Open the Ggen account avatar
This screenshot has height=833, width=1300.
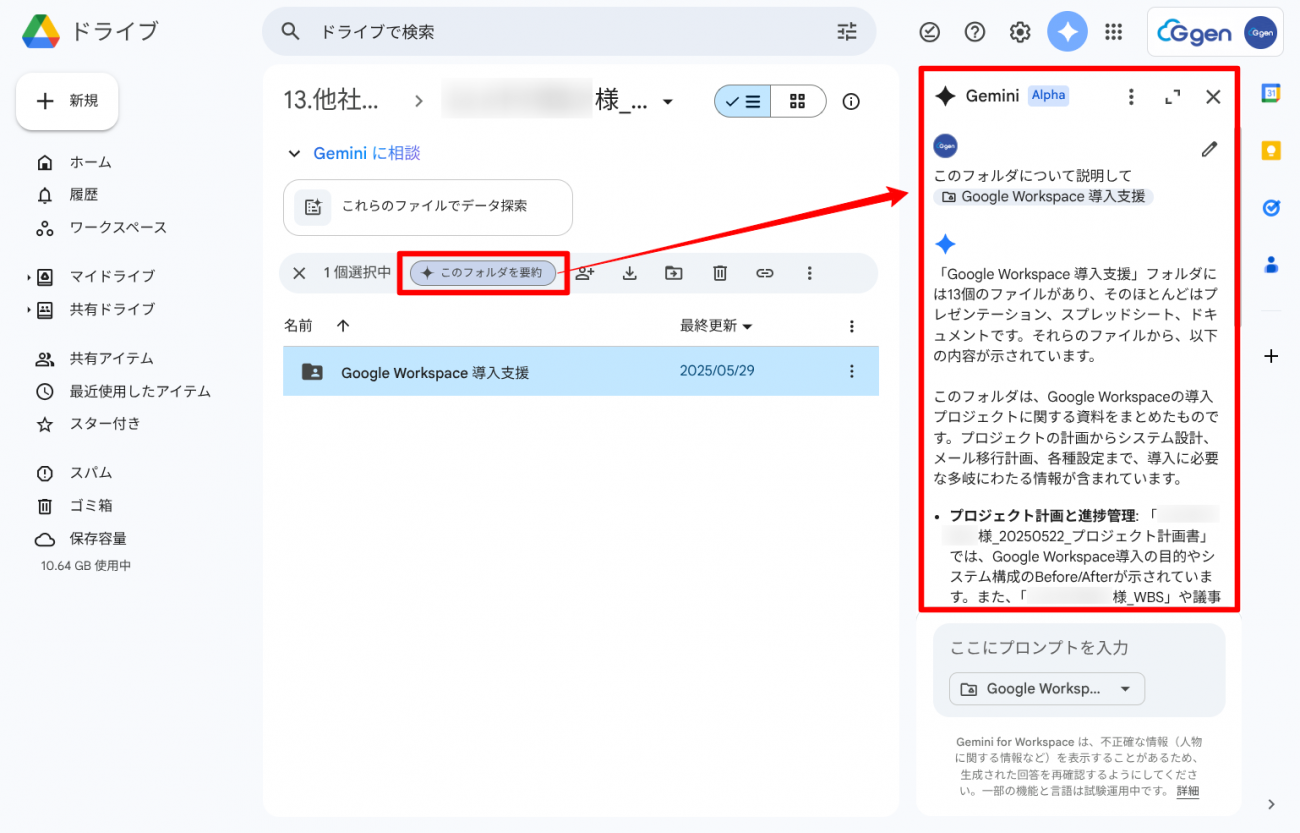tap(1260, 33)
